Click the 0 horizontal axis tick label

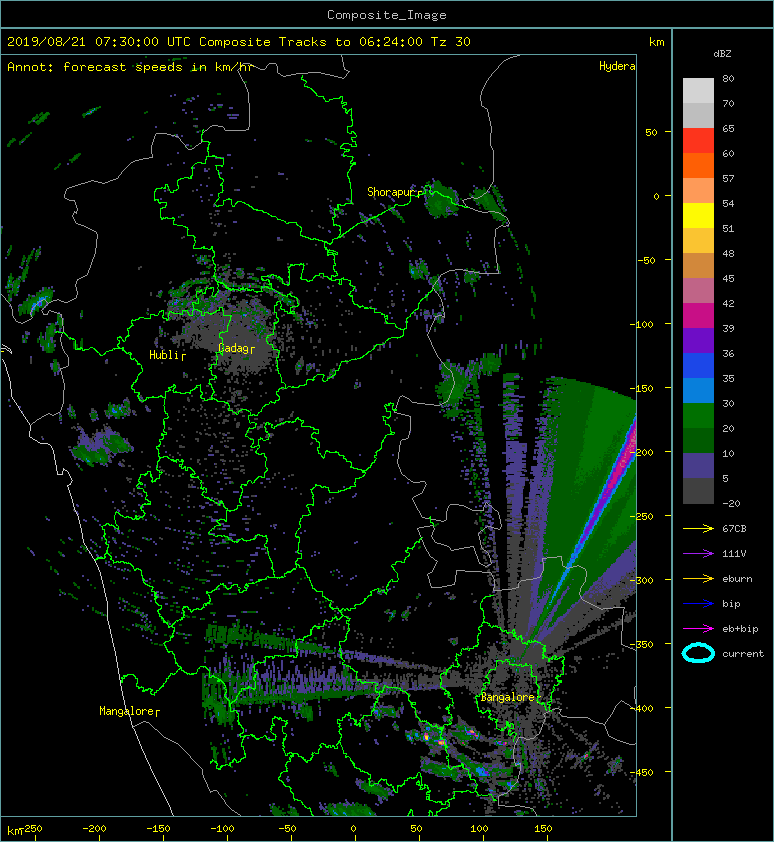(353, 829)
